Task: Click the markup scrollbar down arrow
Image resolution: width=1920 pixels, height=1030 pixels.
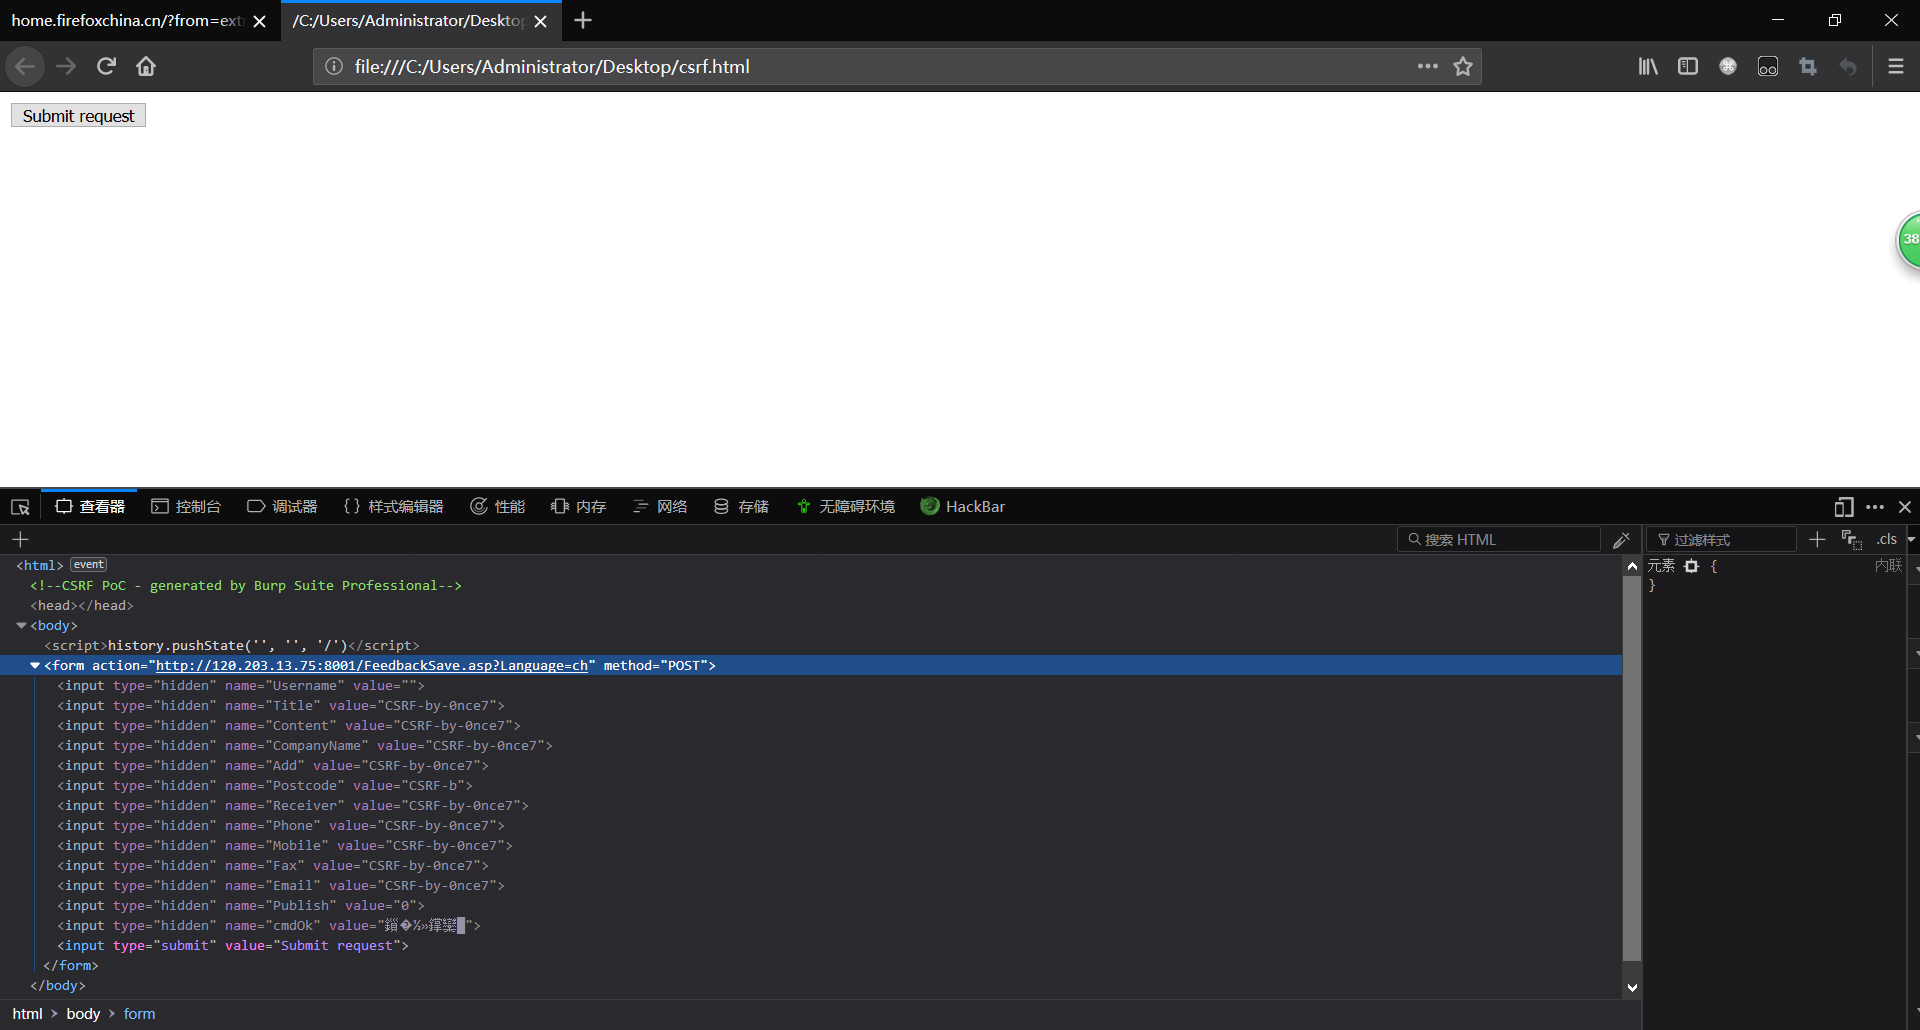Action: point(1632,988)
